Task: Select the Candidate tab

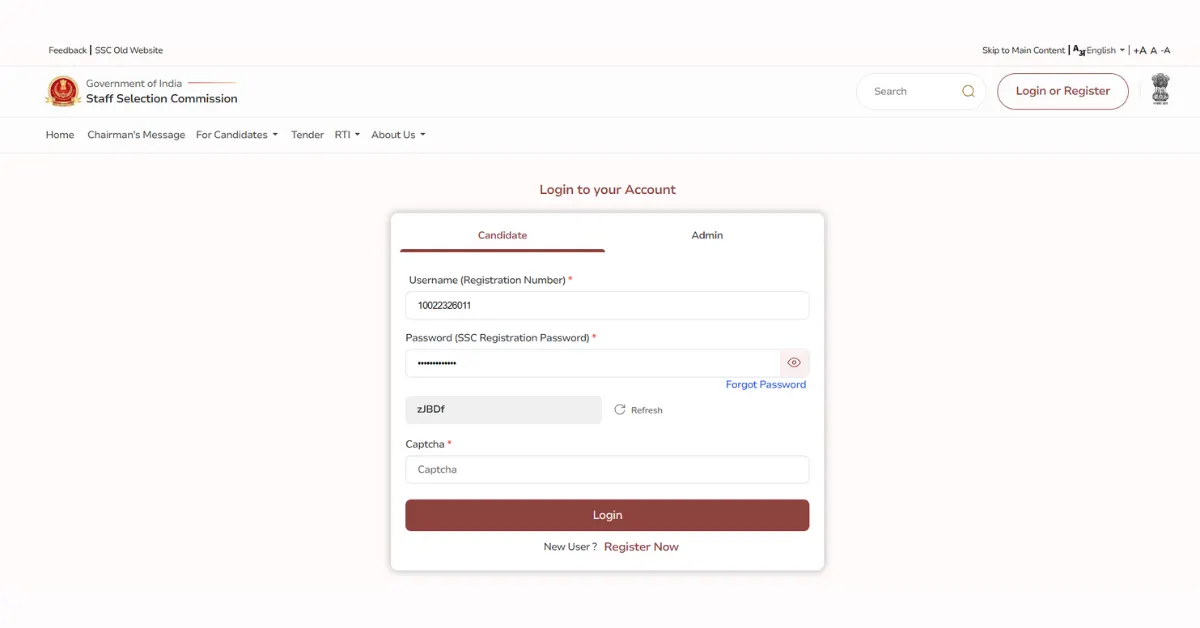Action: point(501,235)
